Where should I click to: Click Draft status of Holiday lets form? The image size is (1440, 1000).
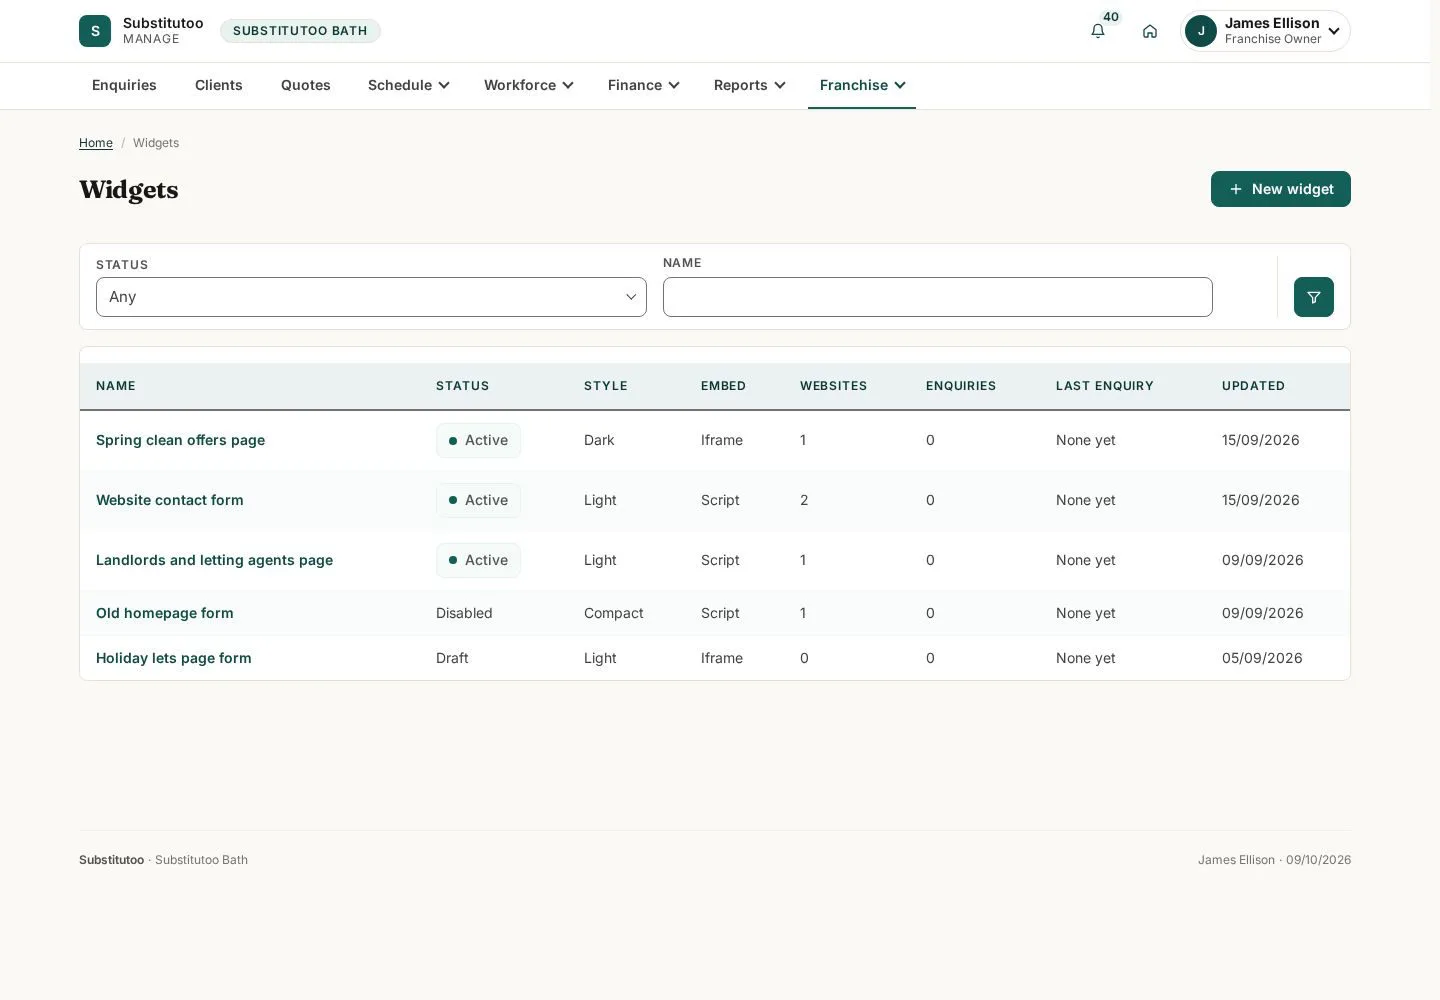coord(452,658)
